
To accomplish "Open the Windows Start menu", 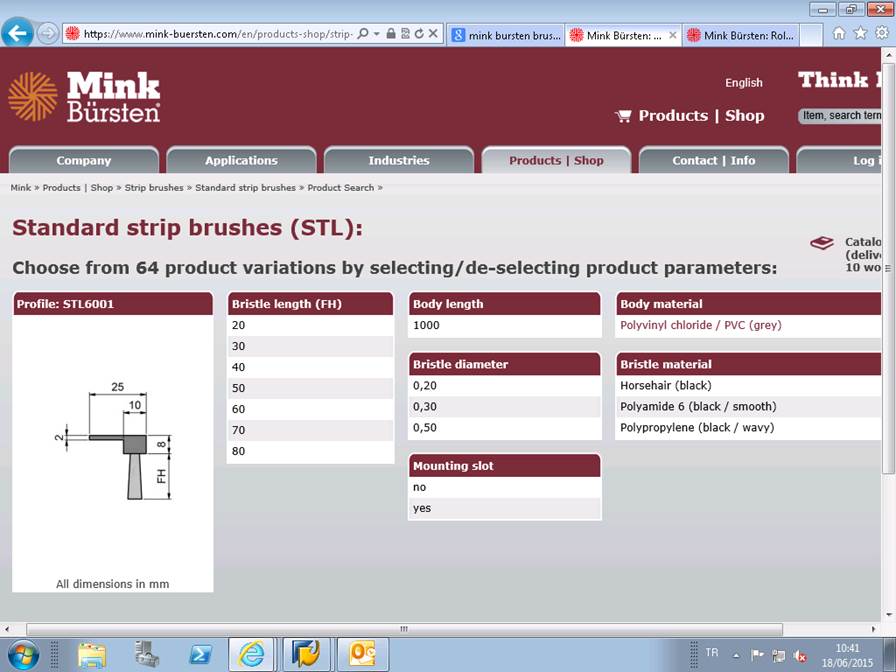I will tap(23, 655).
